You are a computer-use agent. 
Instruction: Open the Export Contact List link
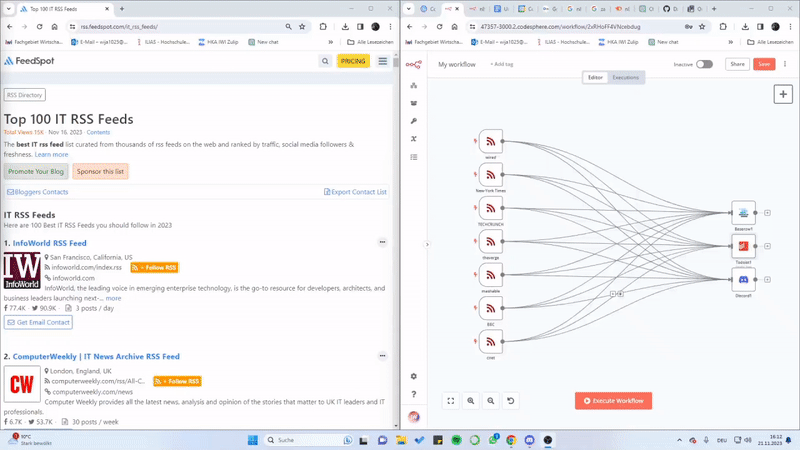click(x=355, y=192)
